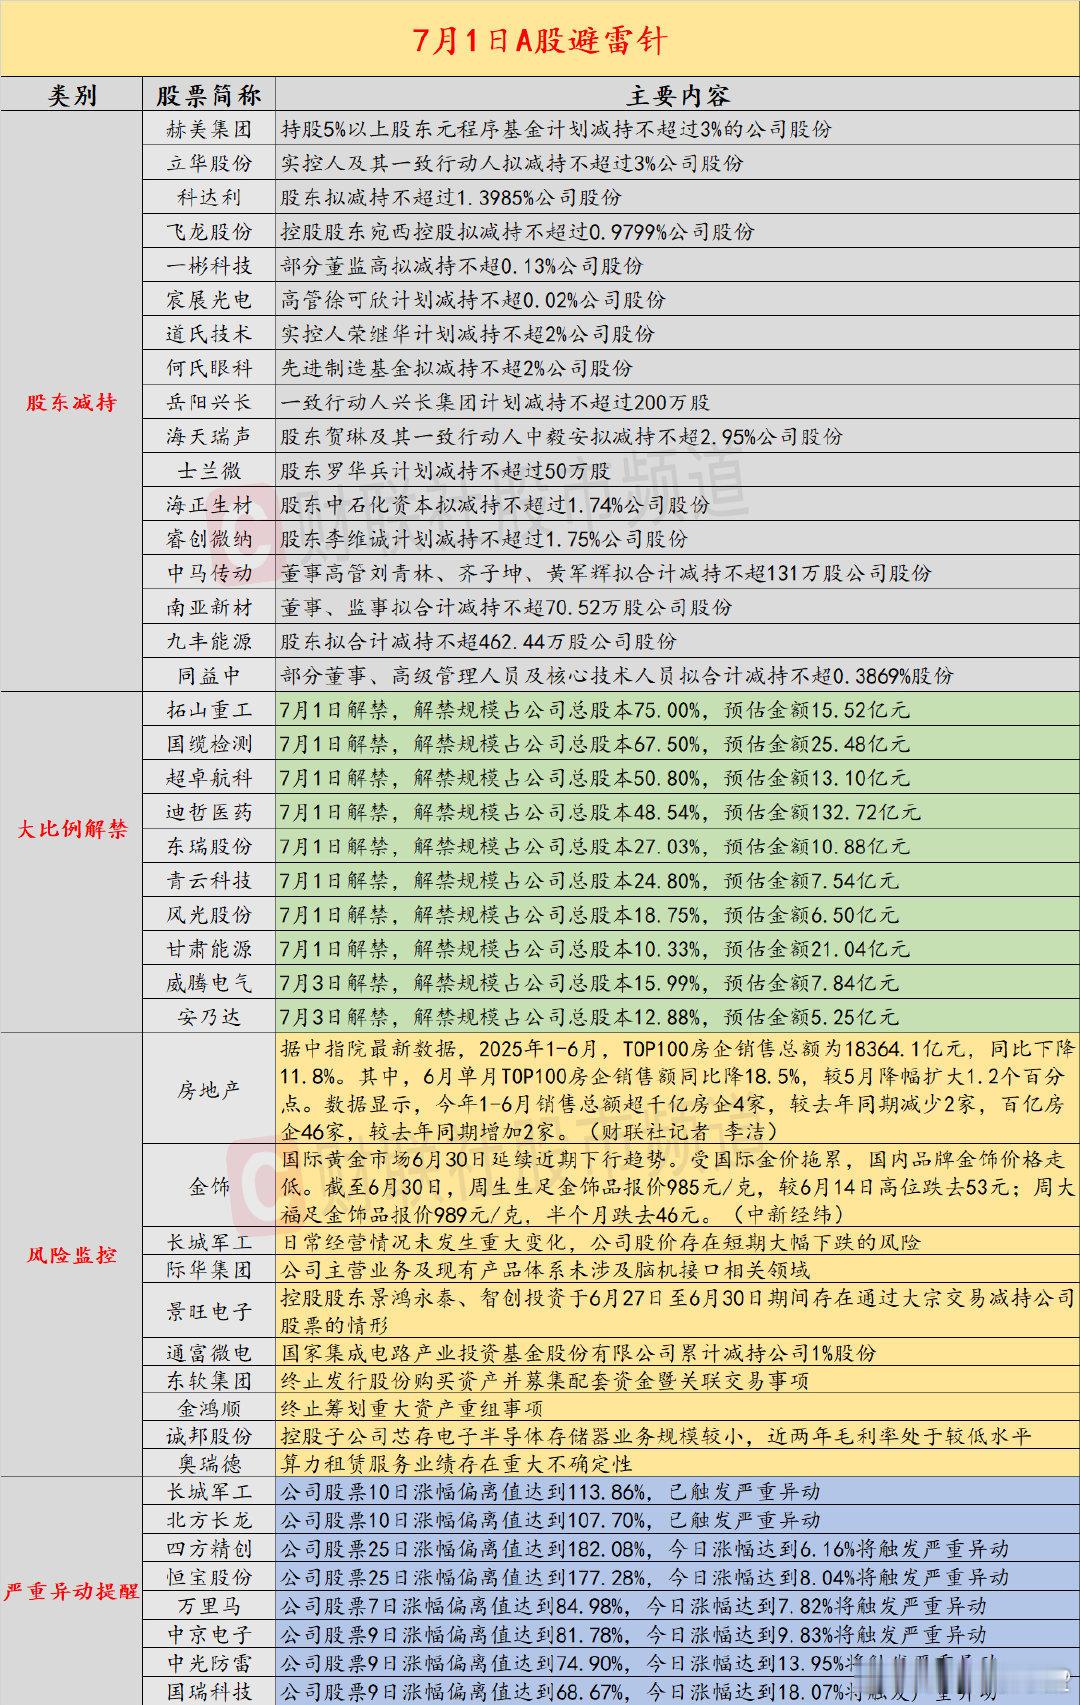Screen dimensions: 1080x1705
Task: Click stock name '中马传动'
Action: [x=209, y=572]
